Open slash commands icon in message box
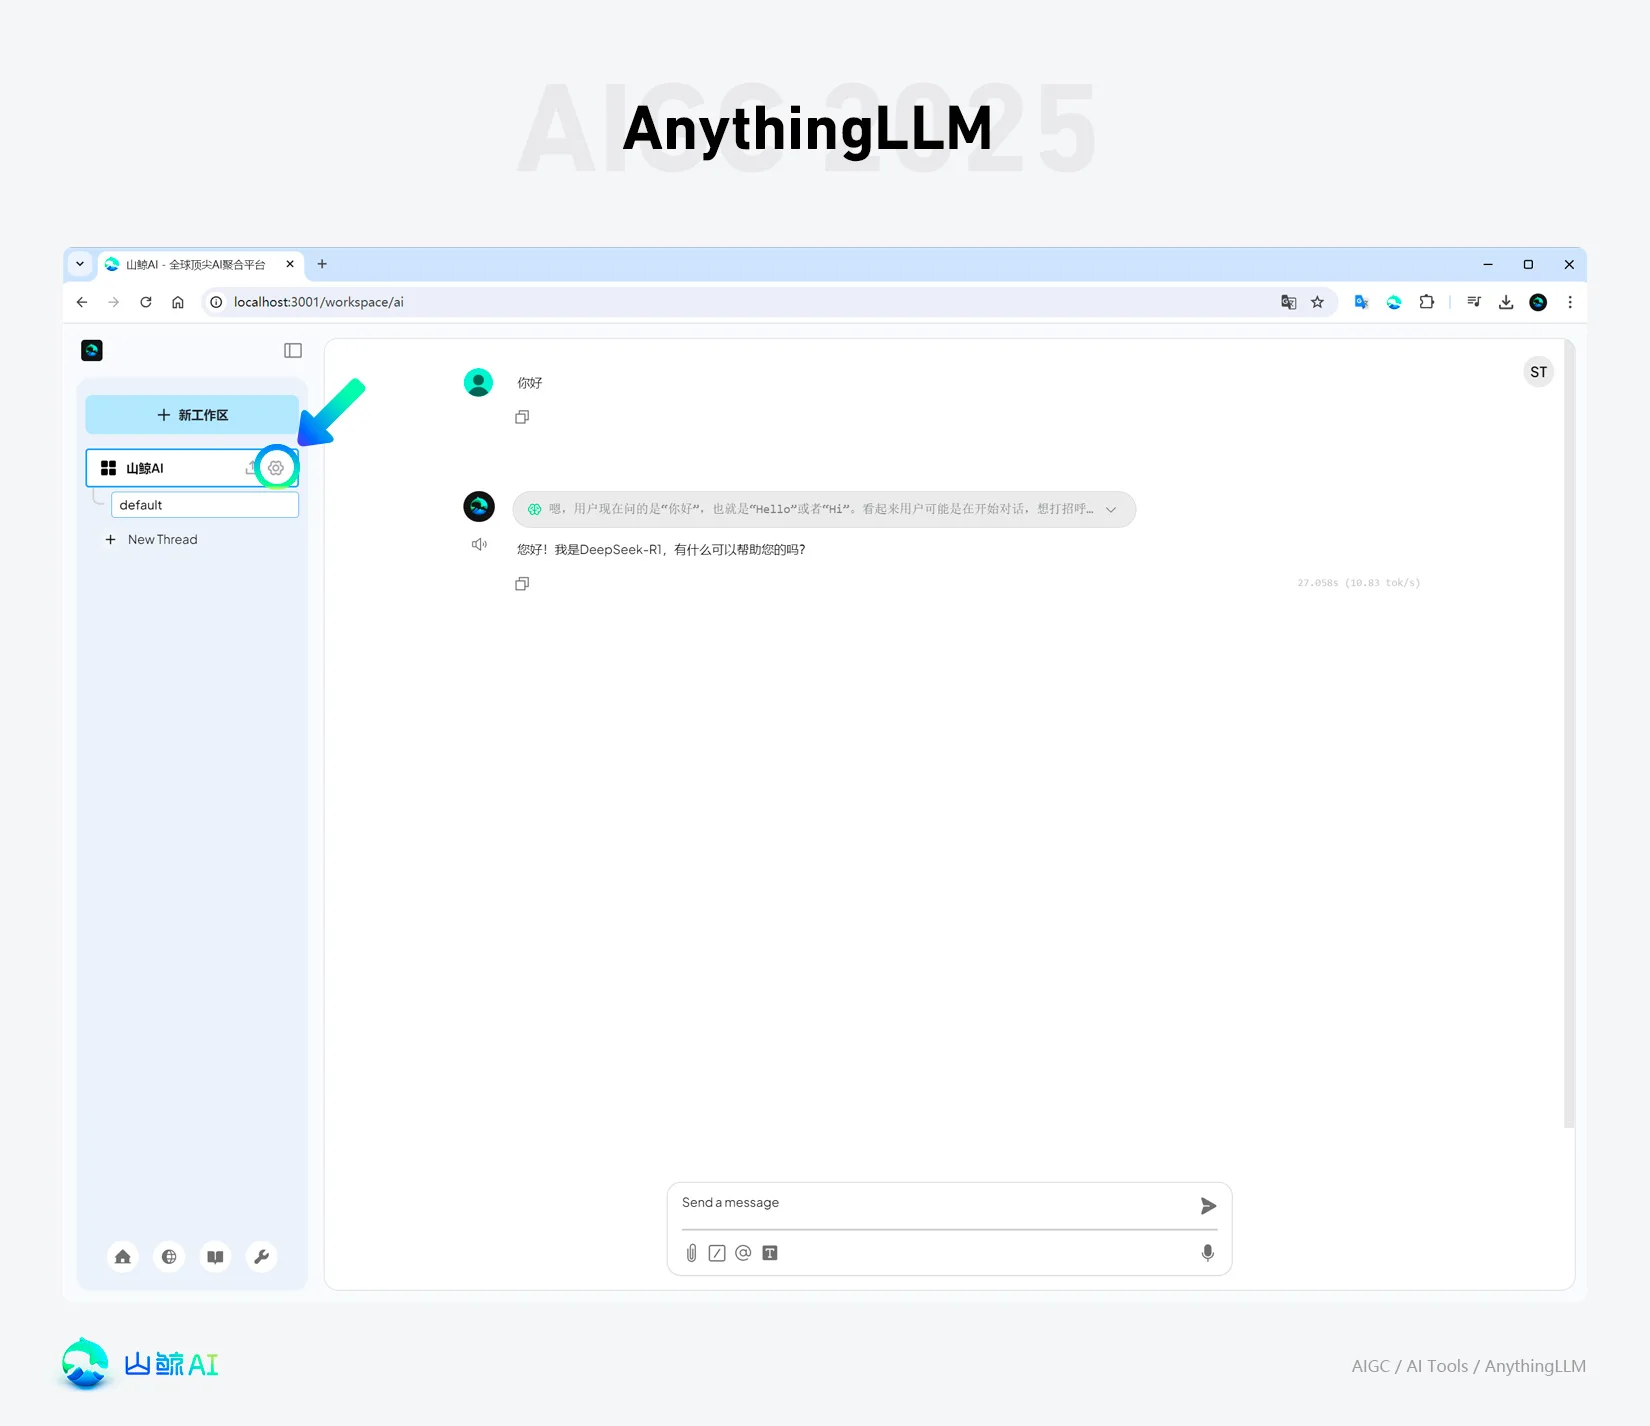The image size is (1650, 1426). click(717, 1253)
